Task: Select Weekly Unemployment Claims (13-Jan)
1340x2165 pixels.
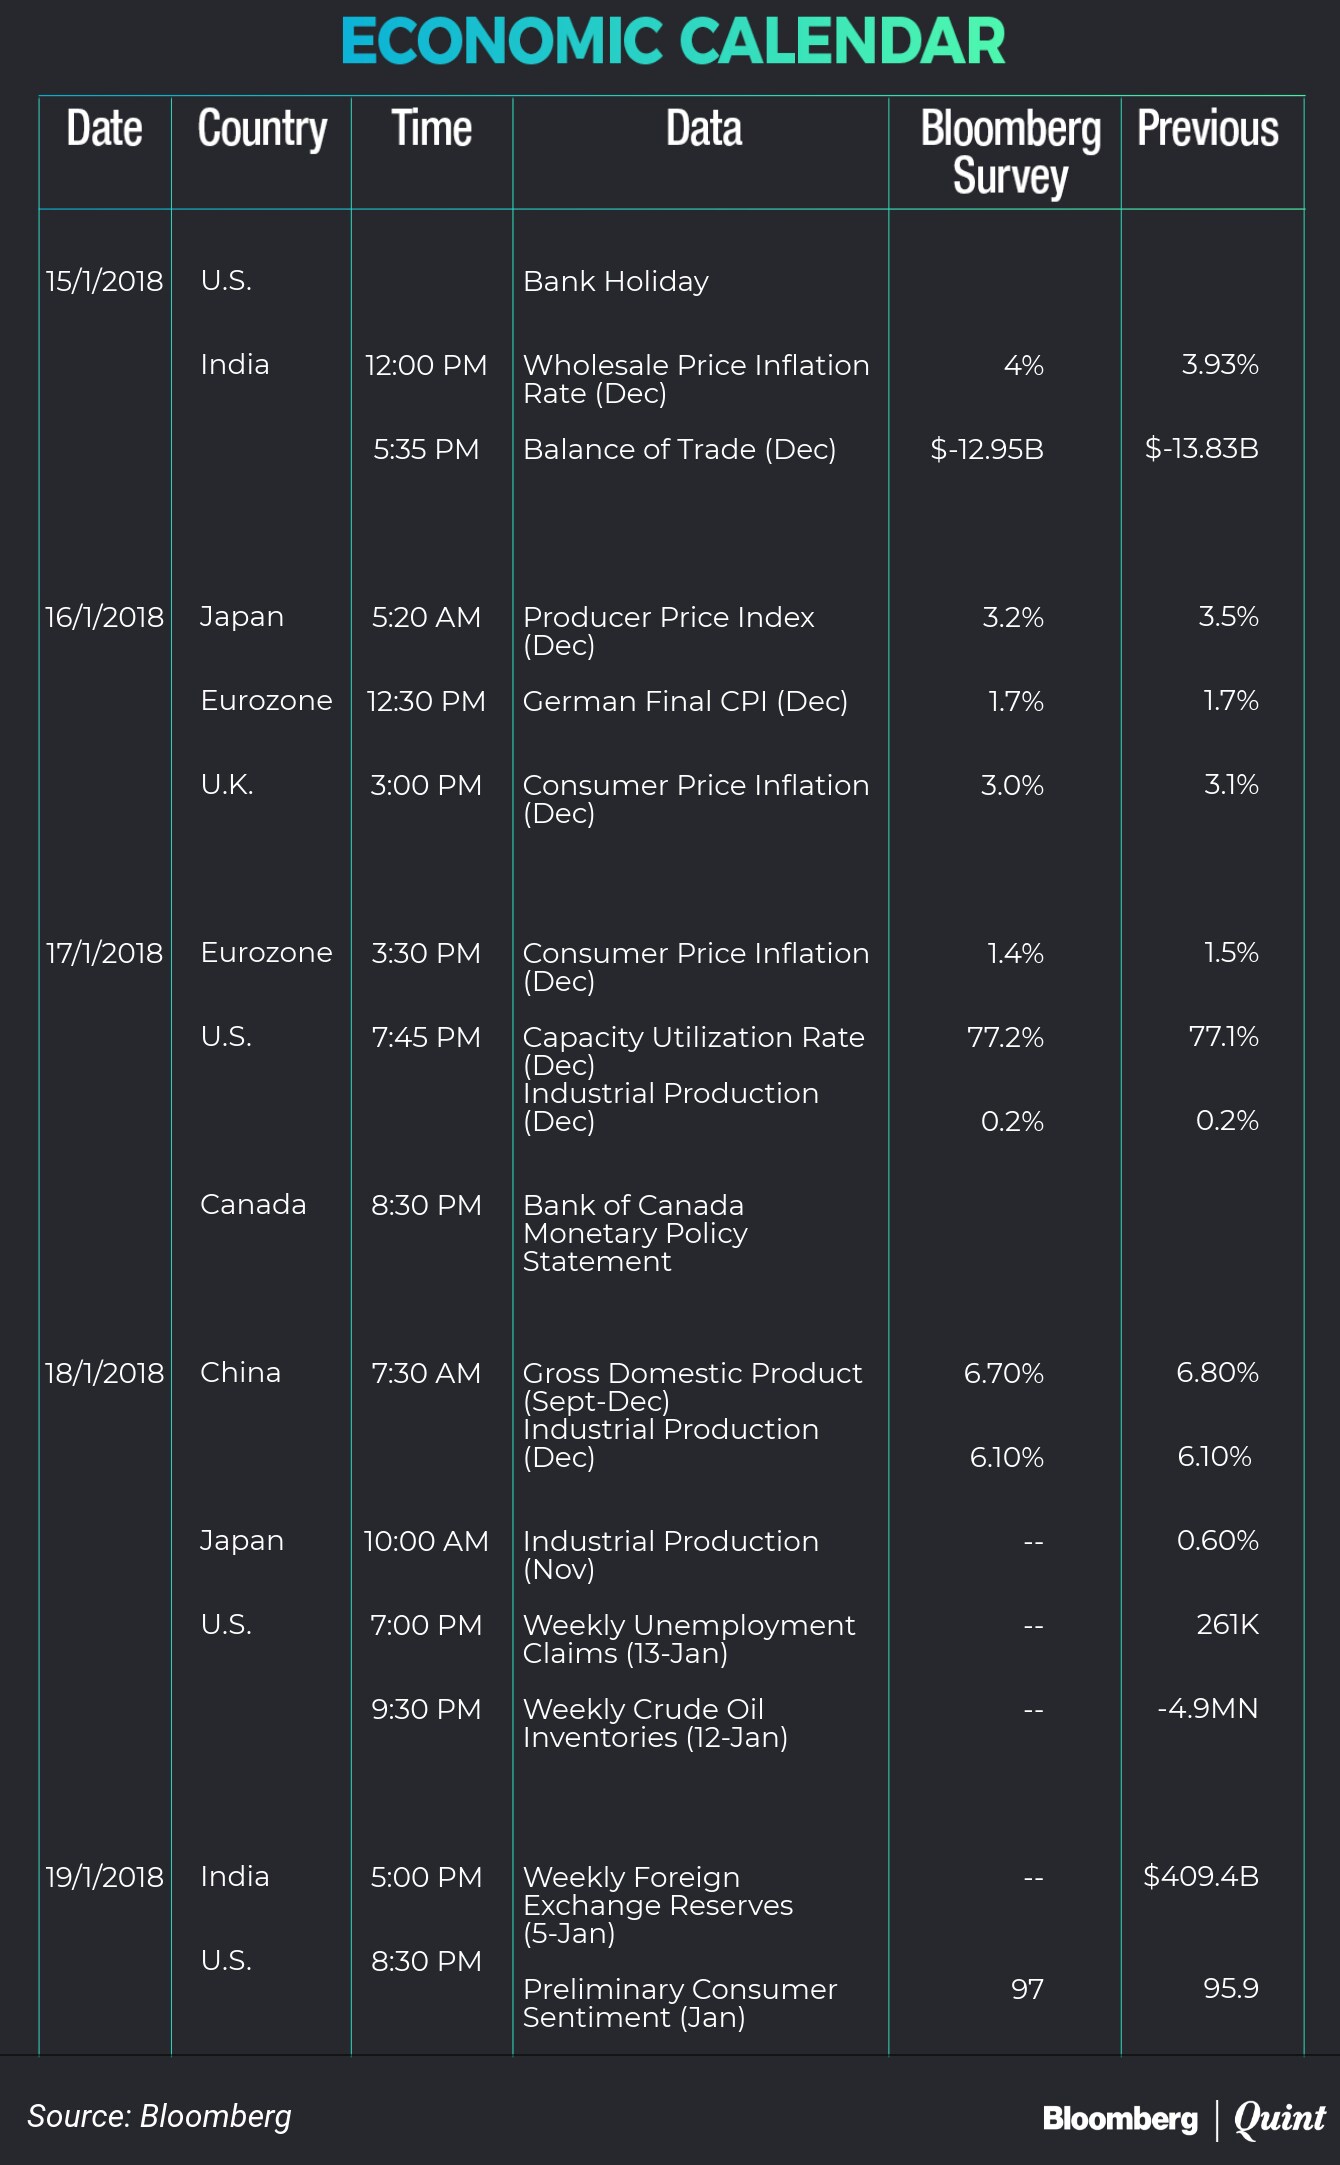Action: pos(689,1639)
